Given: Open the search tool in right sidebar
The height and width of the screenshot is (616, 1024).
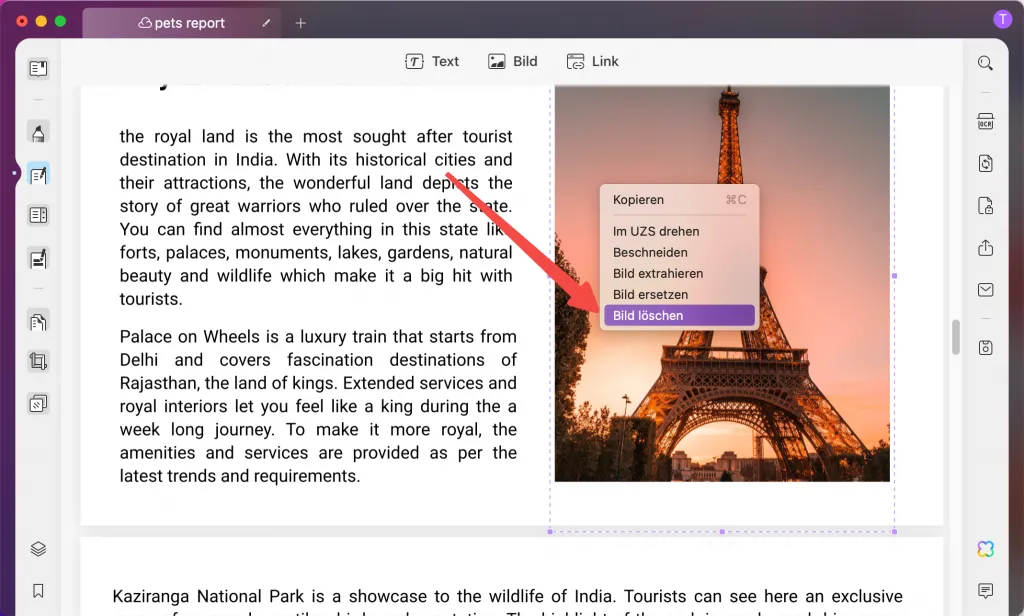Looking at the screenshot, I should point(985,62).
